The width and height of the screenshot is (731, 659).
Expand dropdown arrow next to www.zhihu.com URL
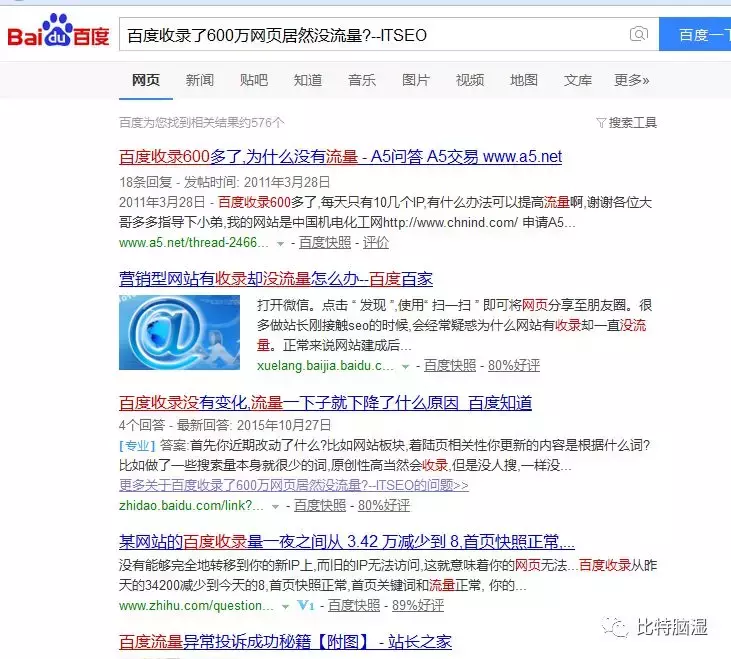coord(285,606)
